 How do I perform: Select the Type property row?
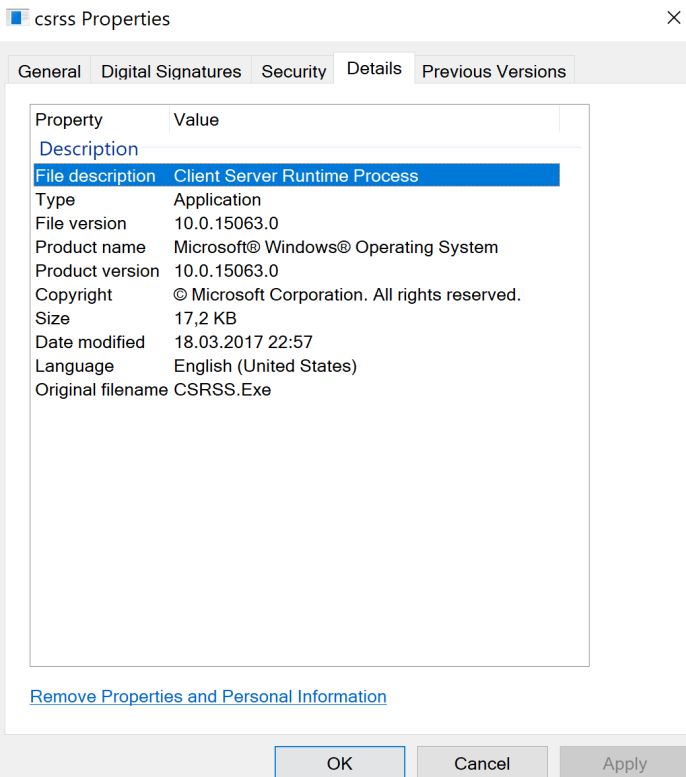click(x=296, y=200)
